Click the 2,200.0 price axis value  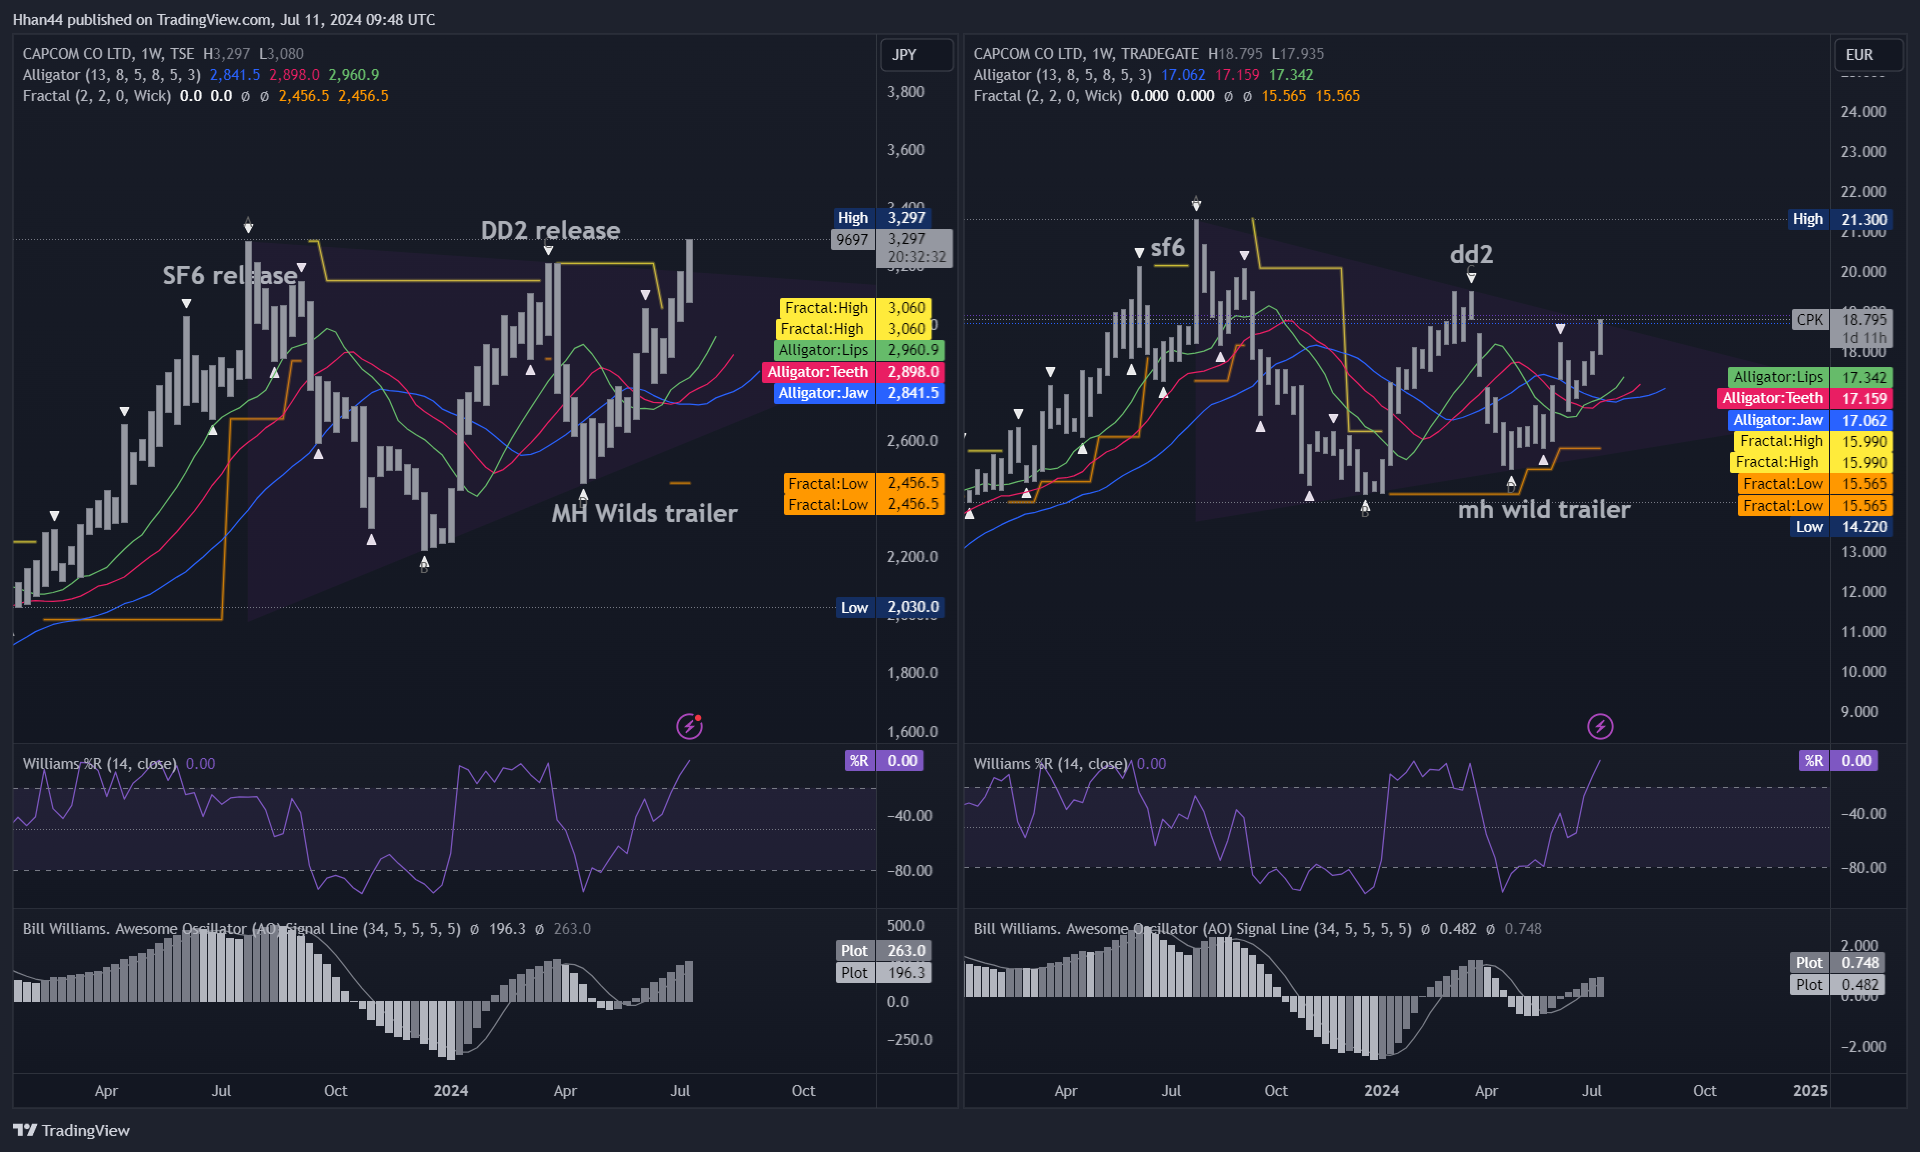[x=912, y=557]
